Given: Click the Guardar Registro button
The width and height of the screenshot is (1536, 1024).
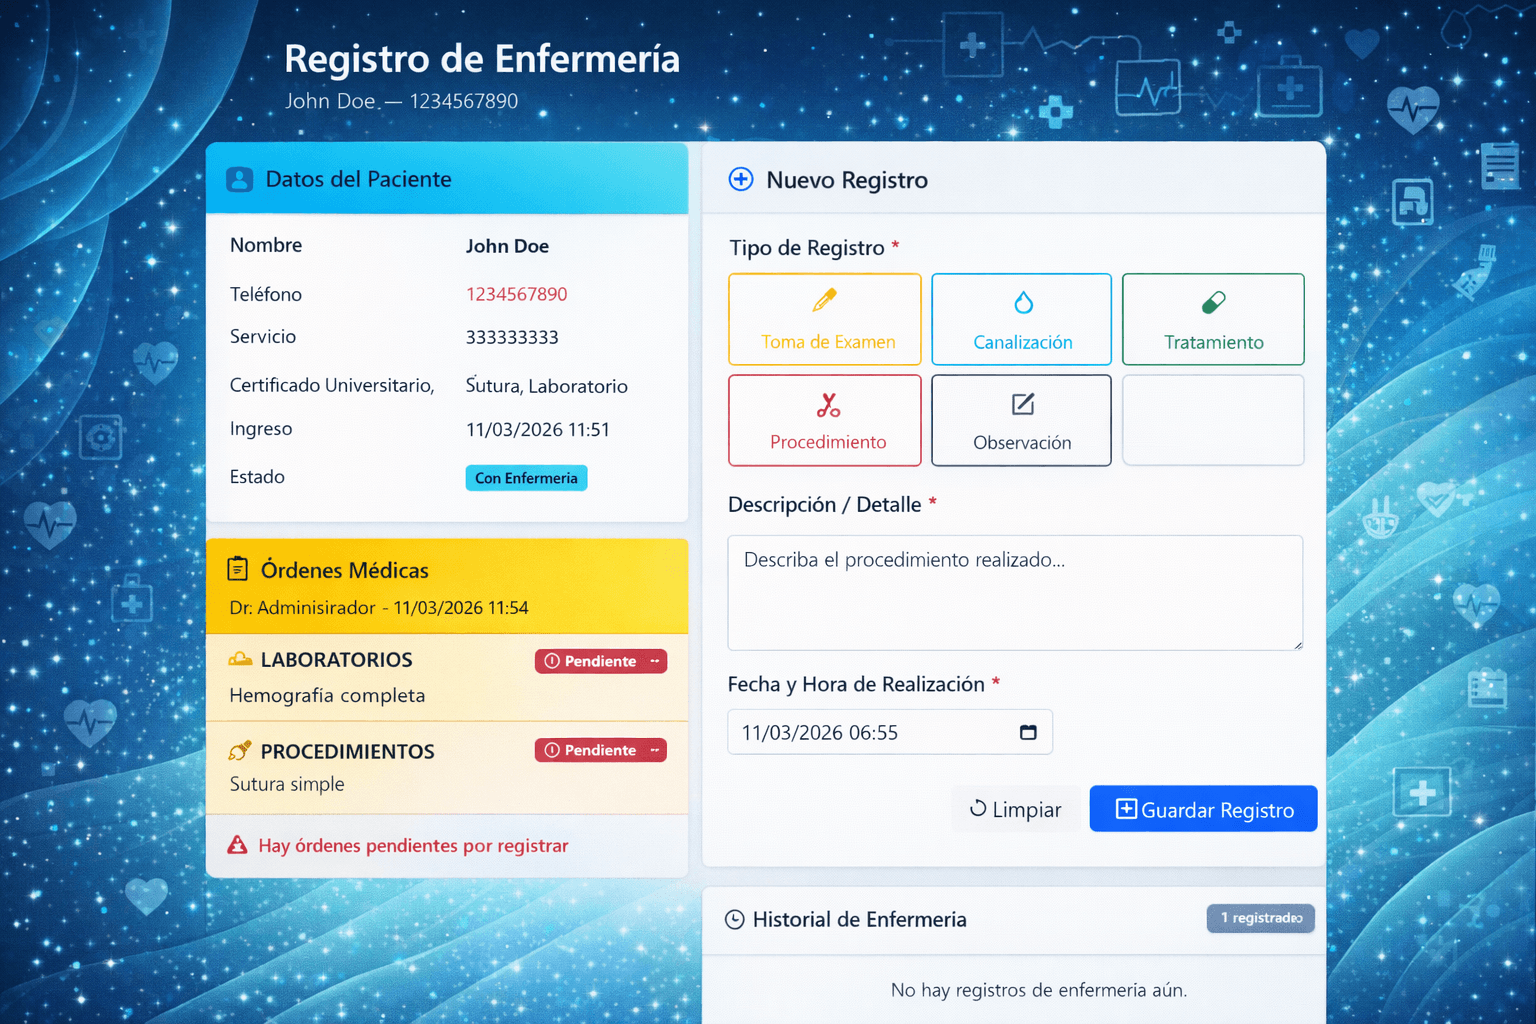Looking at the screenshot, I should (x=1203, y=809).
